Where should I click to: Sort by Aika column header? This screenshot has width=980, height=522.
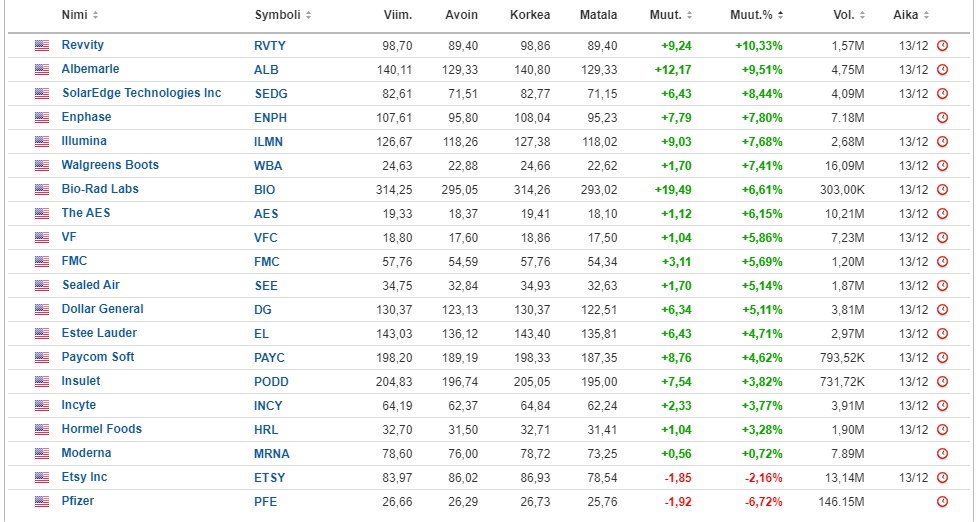click(911, 14)
